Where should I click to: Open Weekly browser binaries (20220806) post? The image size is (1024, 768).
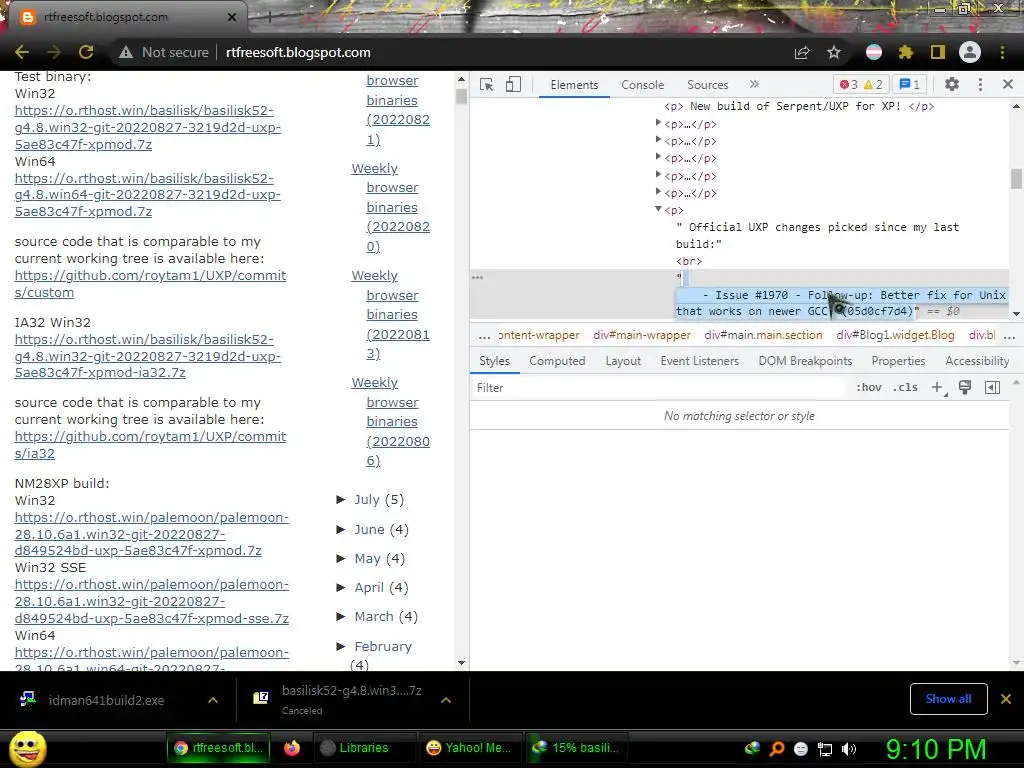pyautogui.click(x=391, y=421)
